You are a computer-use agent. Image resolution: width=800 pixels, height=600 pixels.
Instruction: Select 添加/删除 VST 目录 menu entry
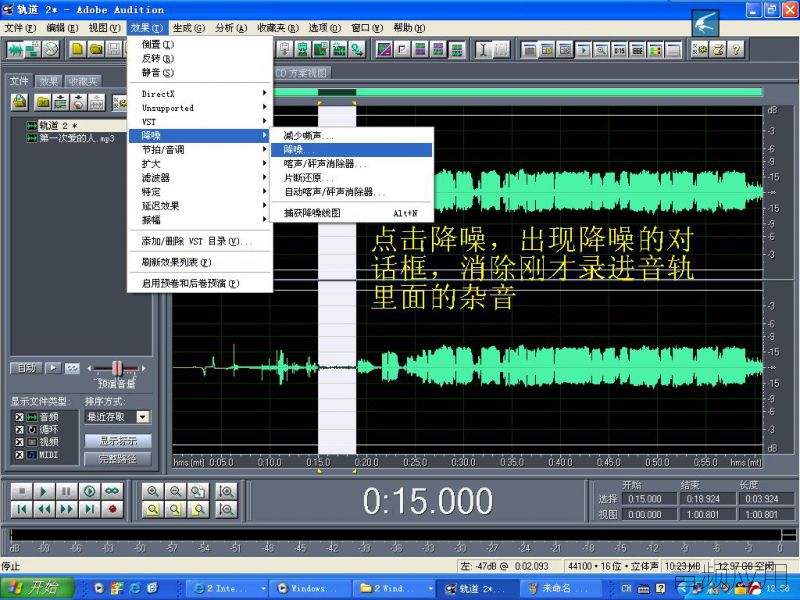tap(199, 241)
